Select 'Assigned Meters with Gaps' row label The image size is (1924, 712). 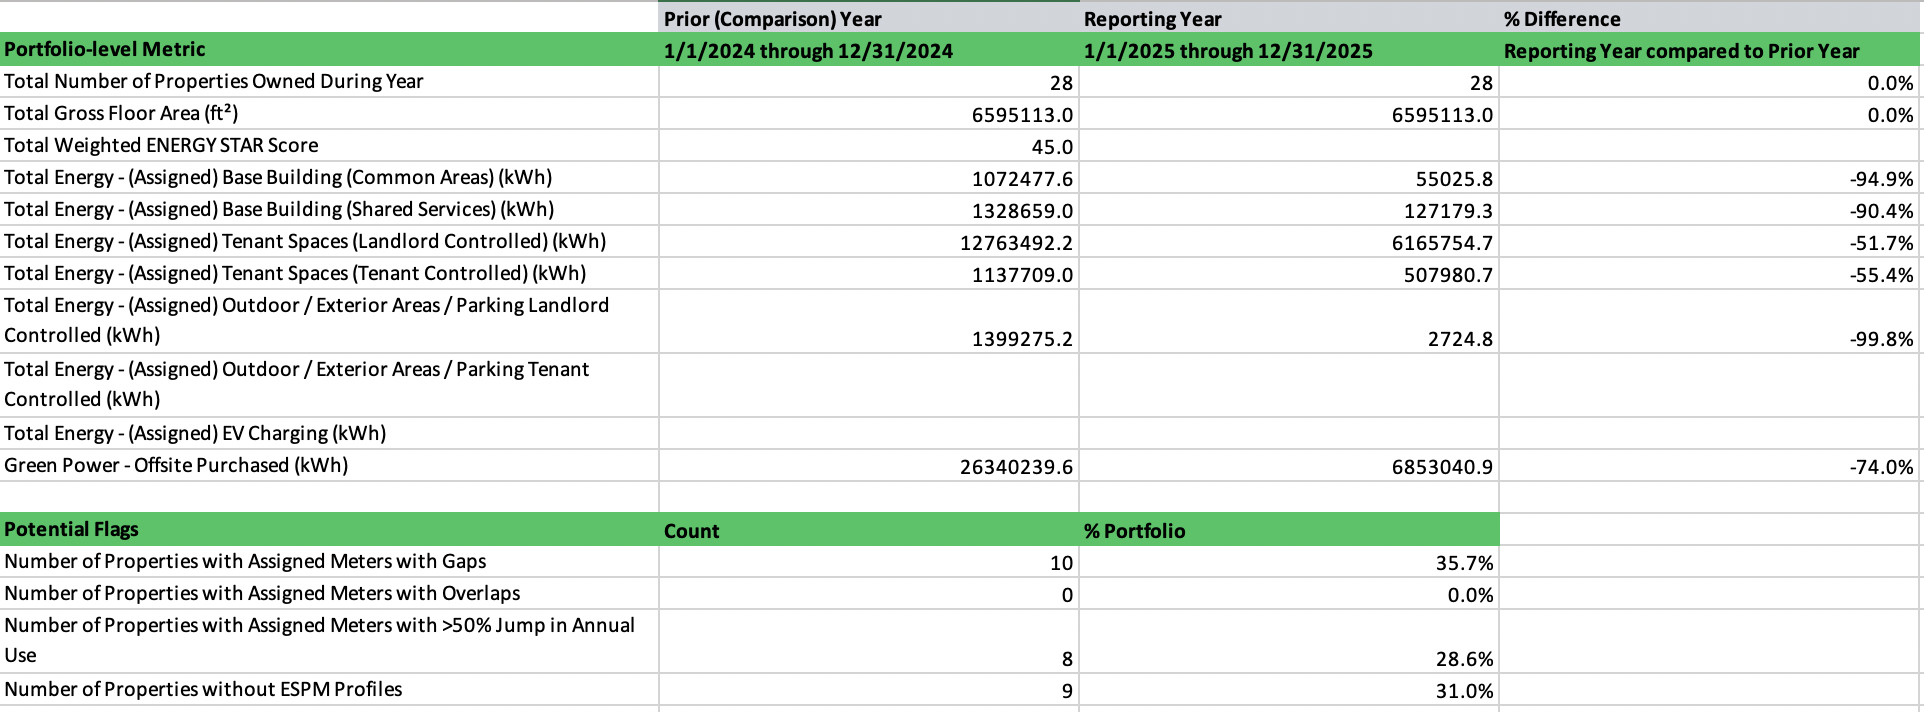(x=329, y=561)
